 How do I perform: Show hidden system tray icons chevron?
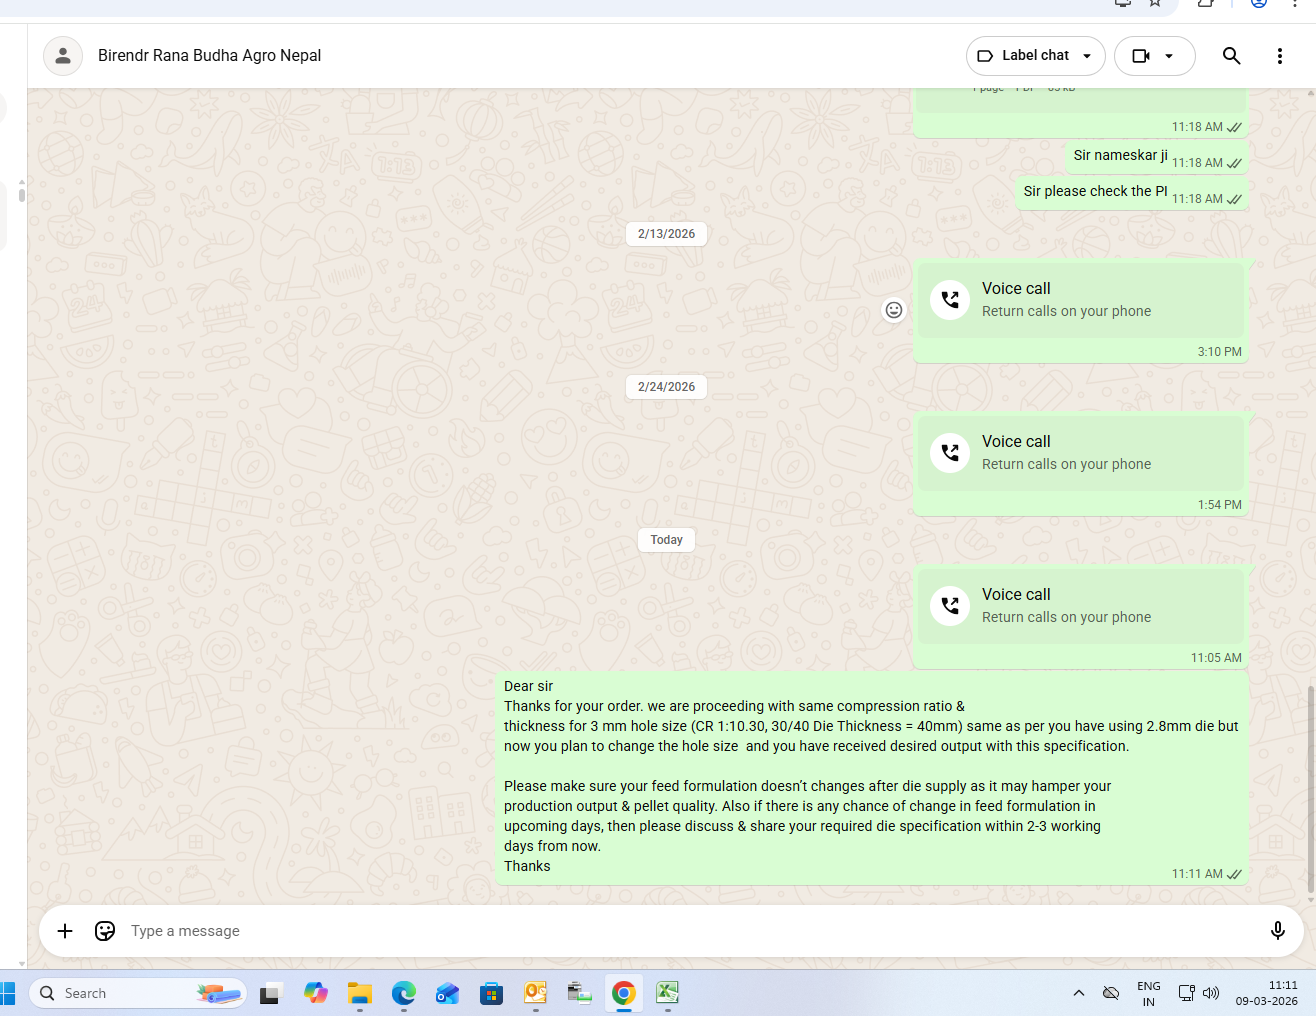1078,993
